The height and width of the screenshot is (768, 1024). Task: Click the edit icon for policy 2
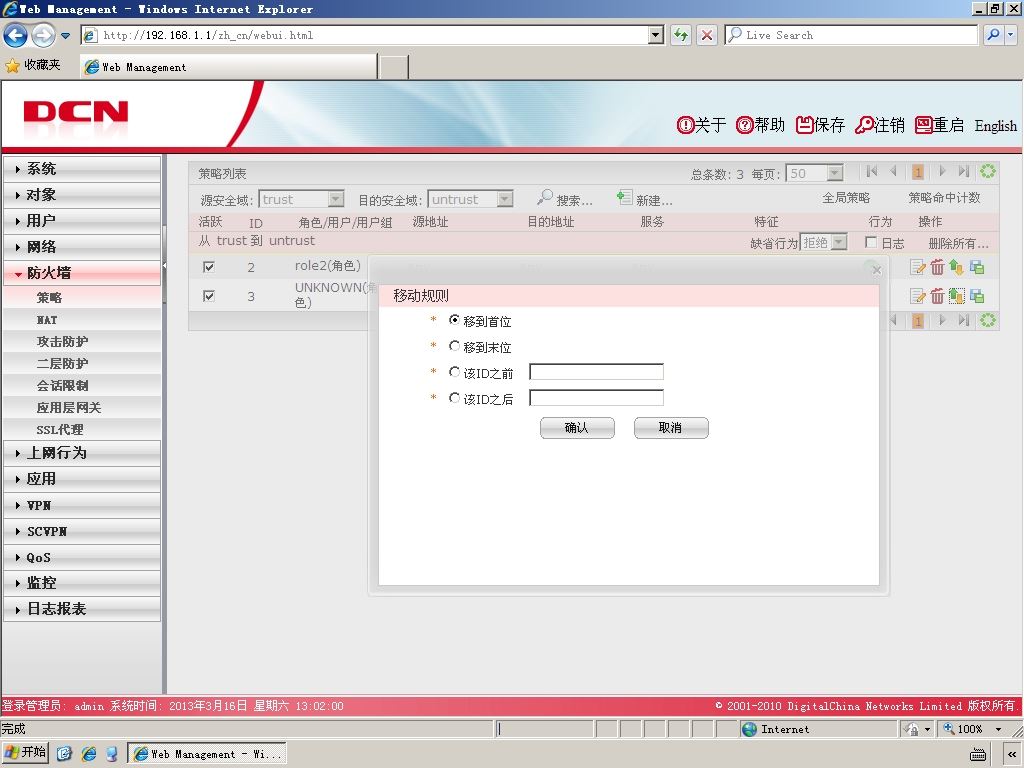(x=918, y=267)
